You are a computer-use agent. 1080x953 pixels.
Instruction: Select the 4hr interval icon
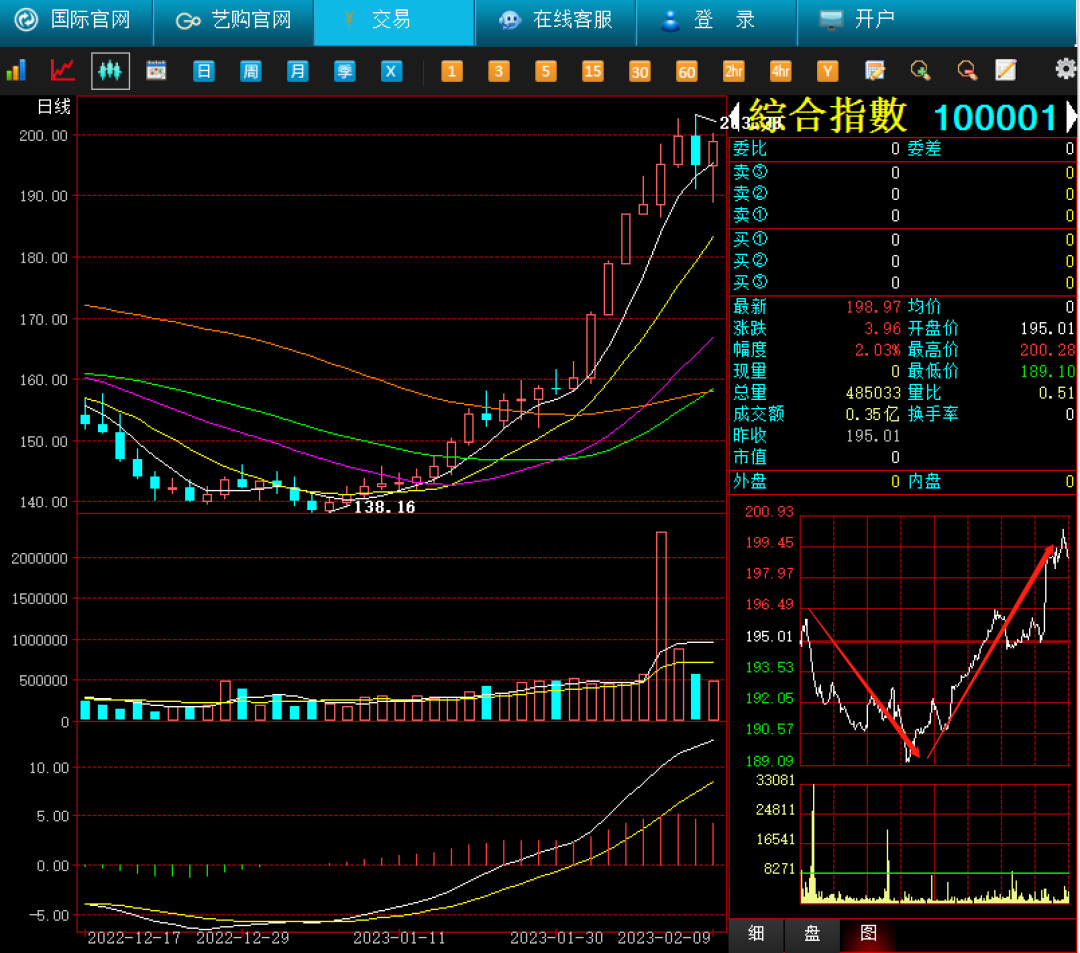[x=780, y=71]
